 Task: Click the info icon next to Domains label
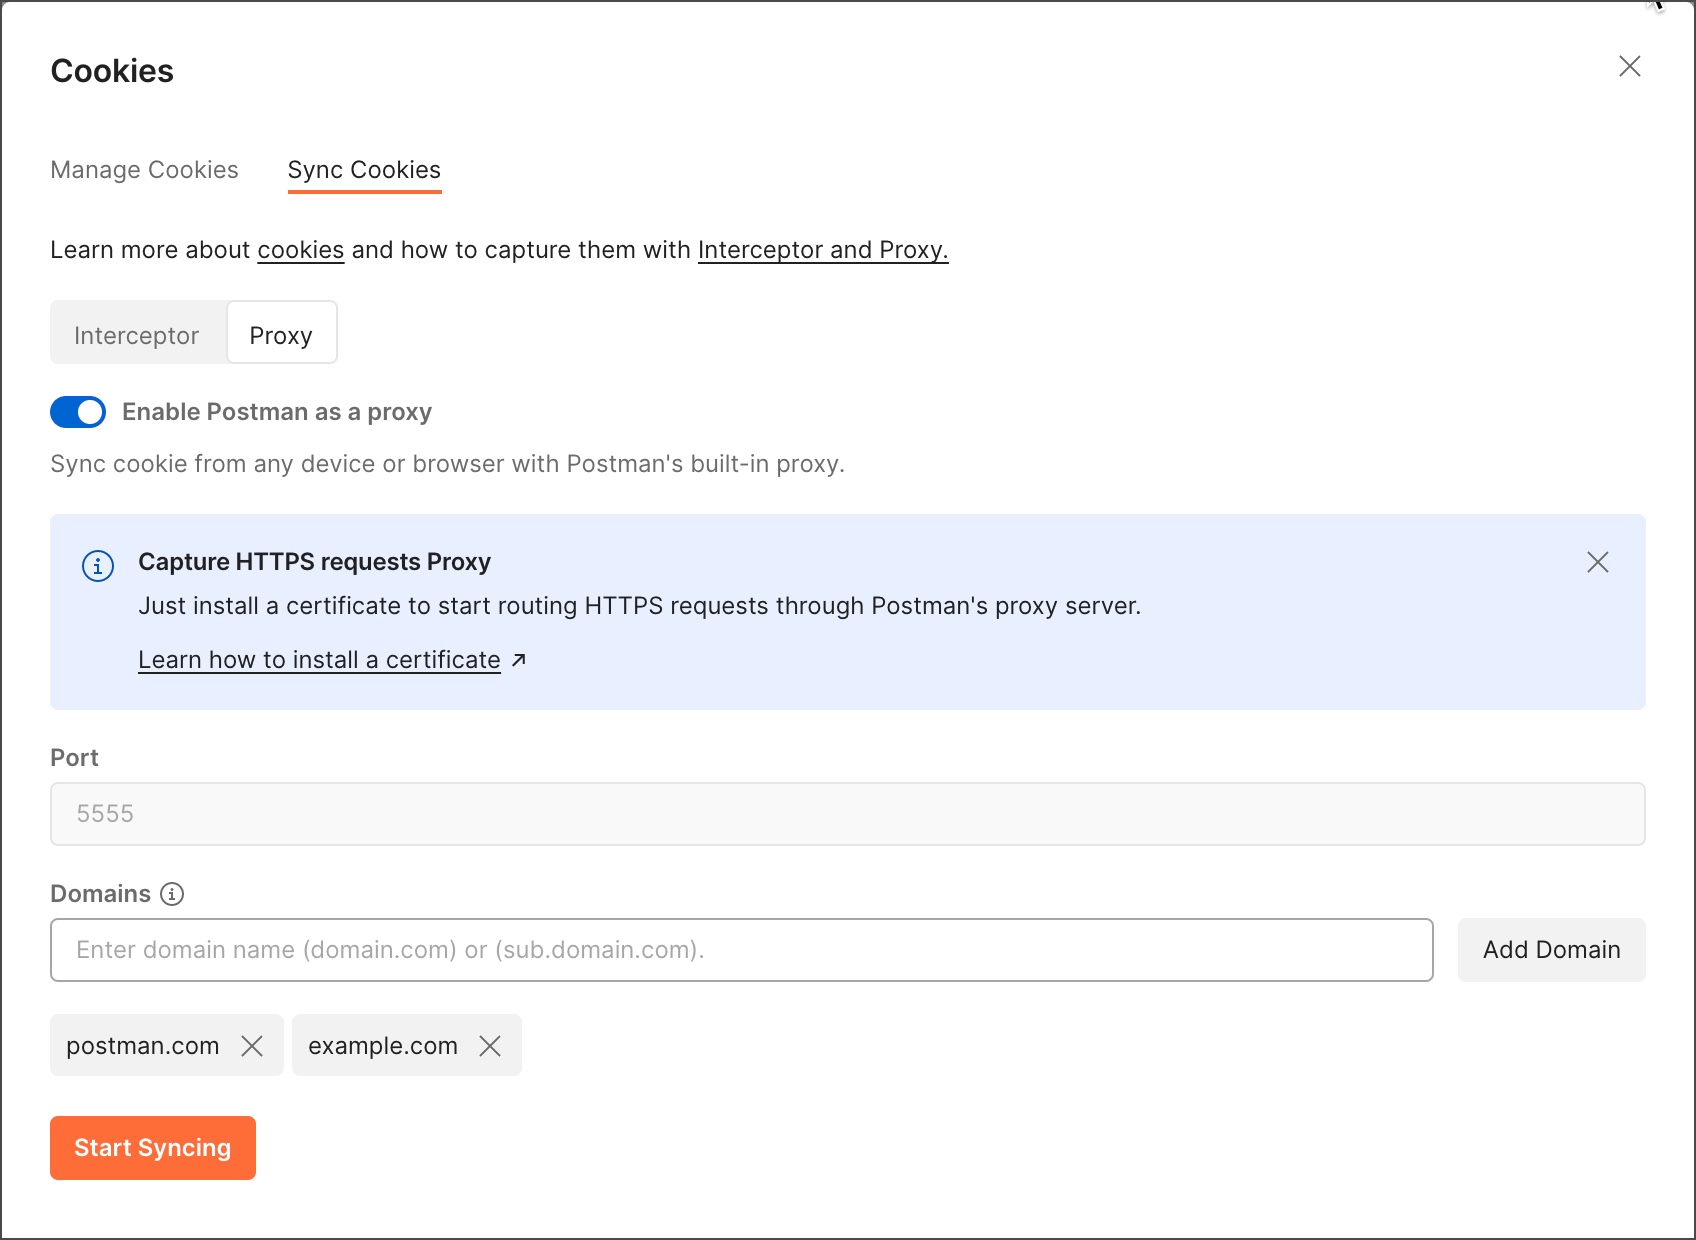point(172,894)
